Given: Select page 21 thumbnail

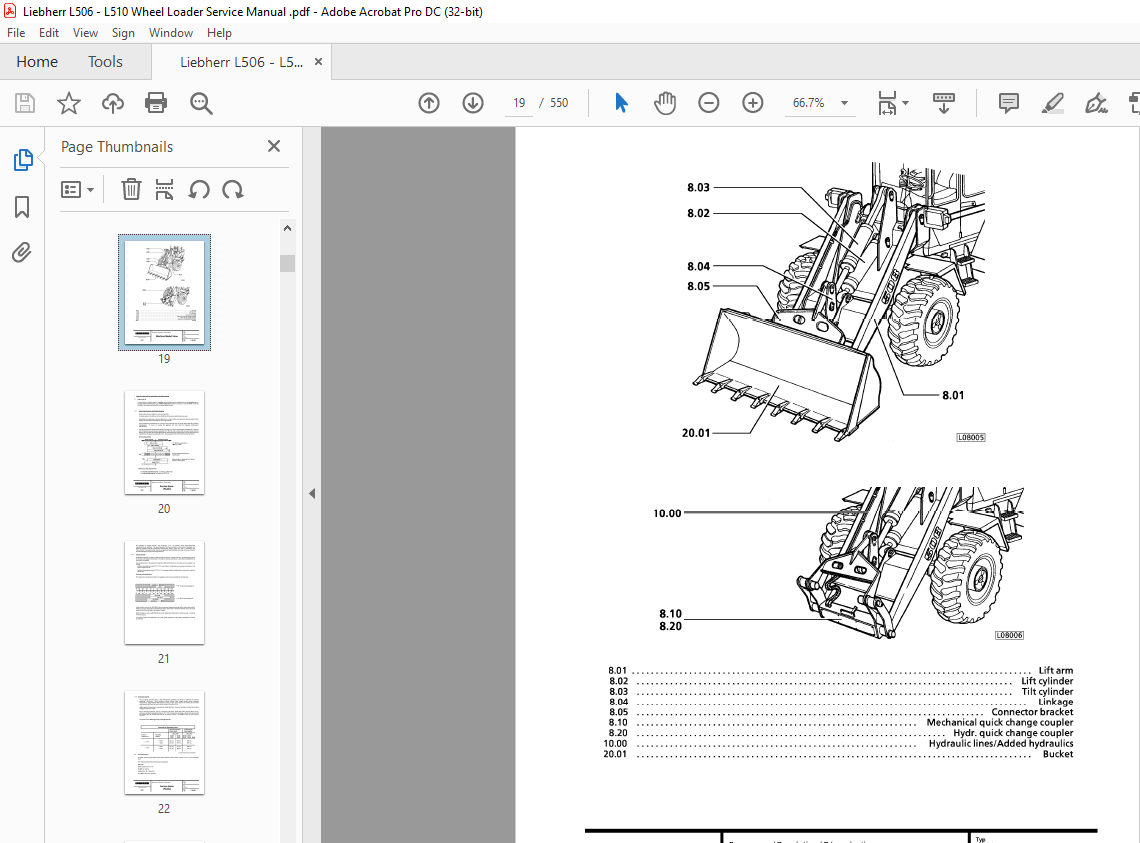Looking at the screenshot, I should (164, 593).
